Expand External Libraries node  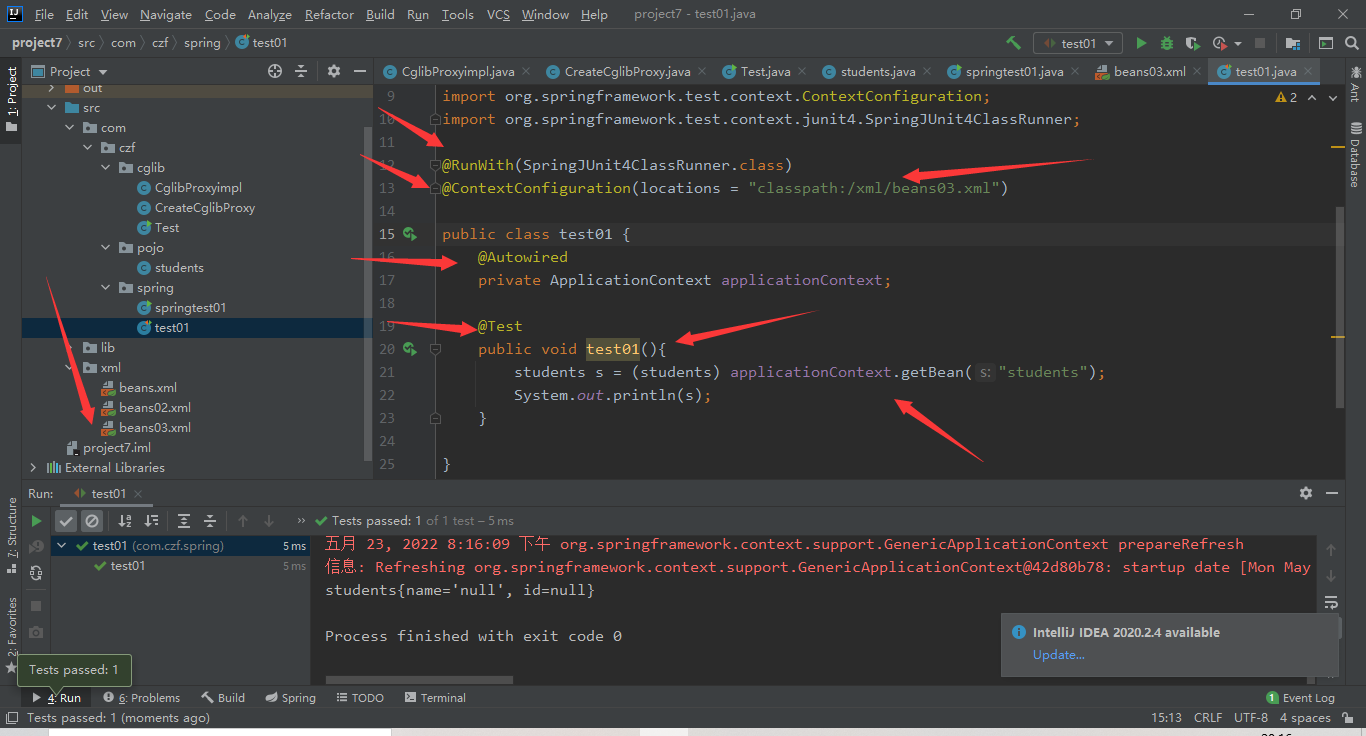point(33,468)
